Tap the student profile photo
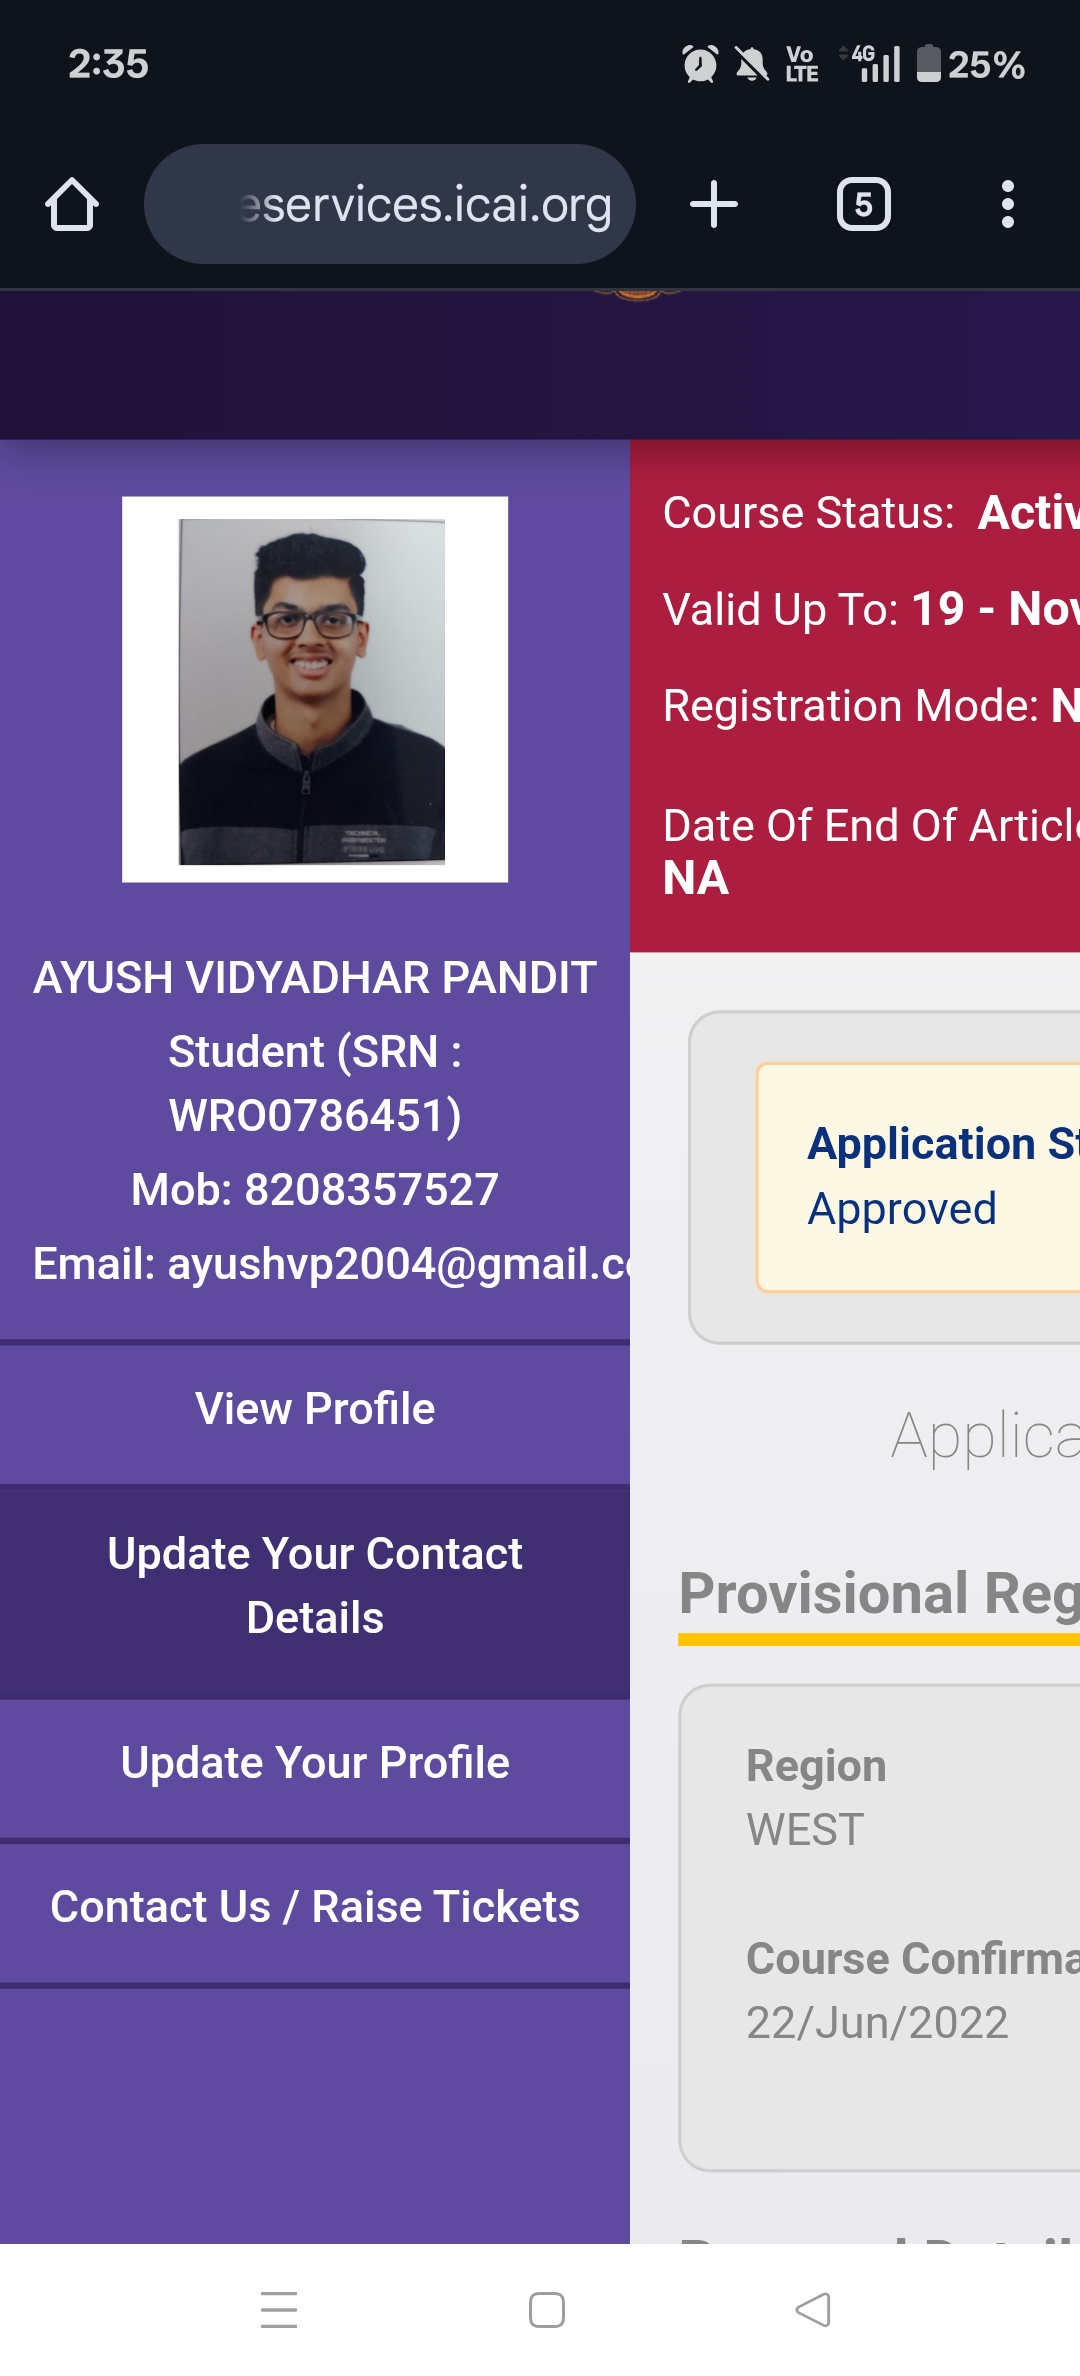 tap(314, 690)
